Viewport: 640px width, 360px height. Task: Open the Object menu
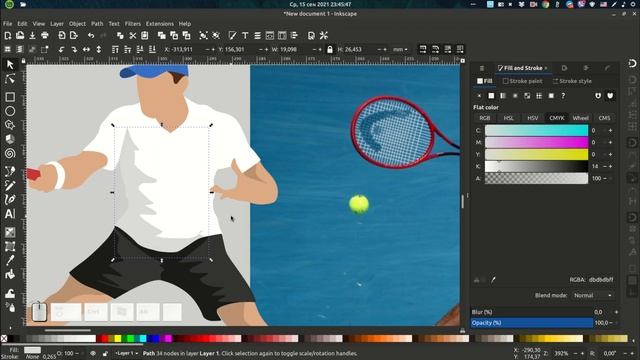pos(77,24)
